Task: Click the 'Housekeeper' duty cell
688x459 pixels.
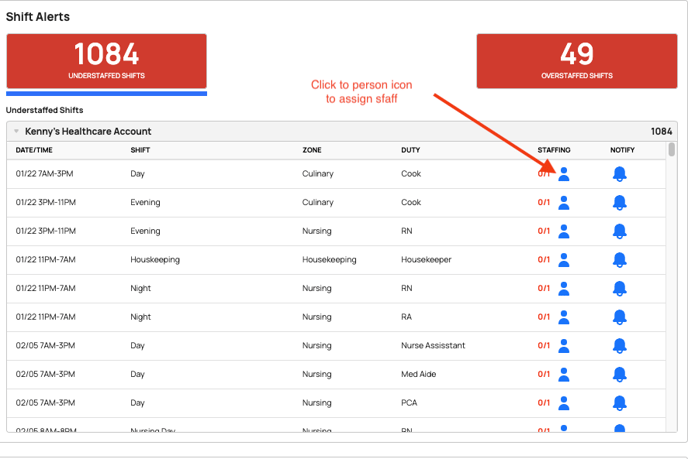Action: tap(426, 260)
